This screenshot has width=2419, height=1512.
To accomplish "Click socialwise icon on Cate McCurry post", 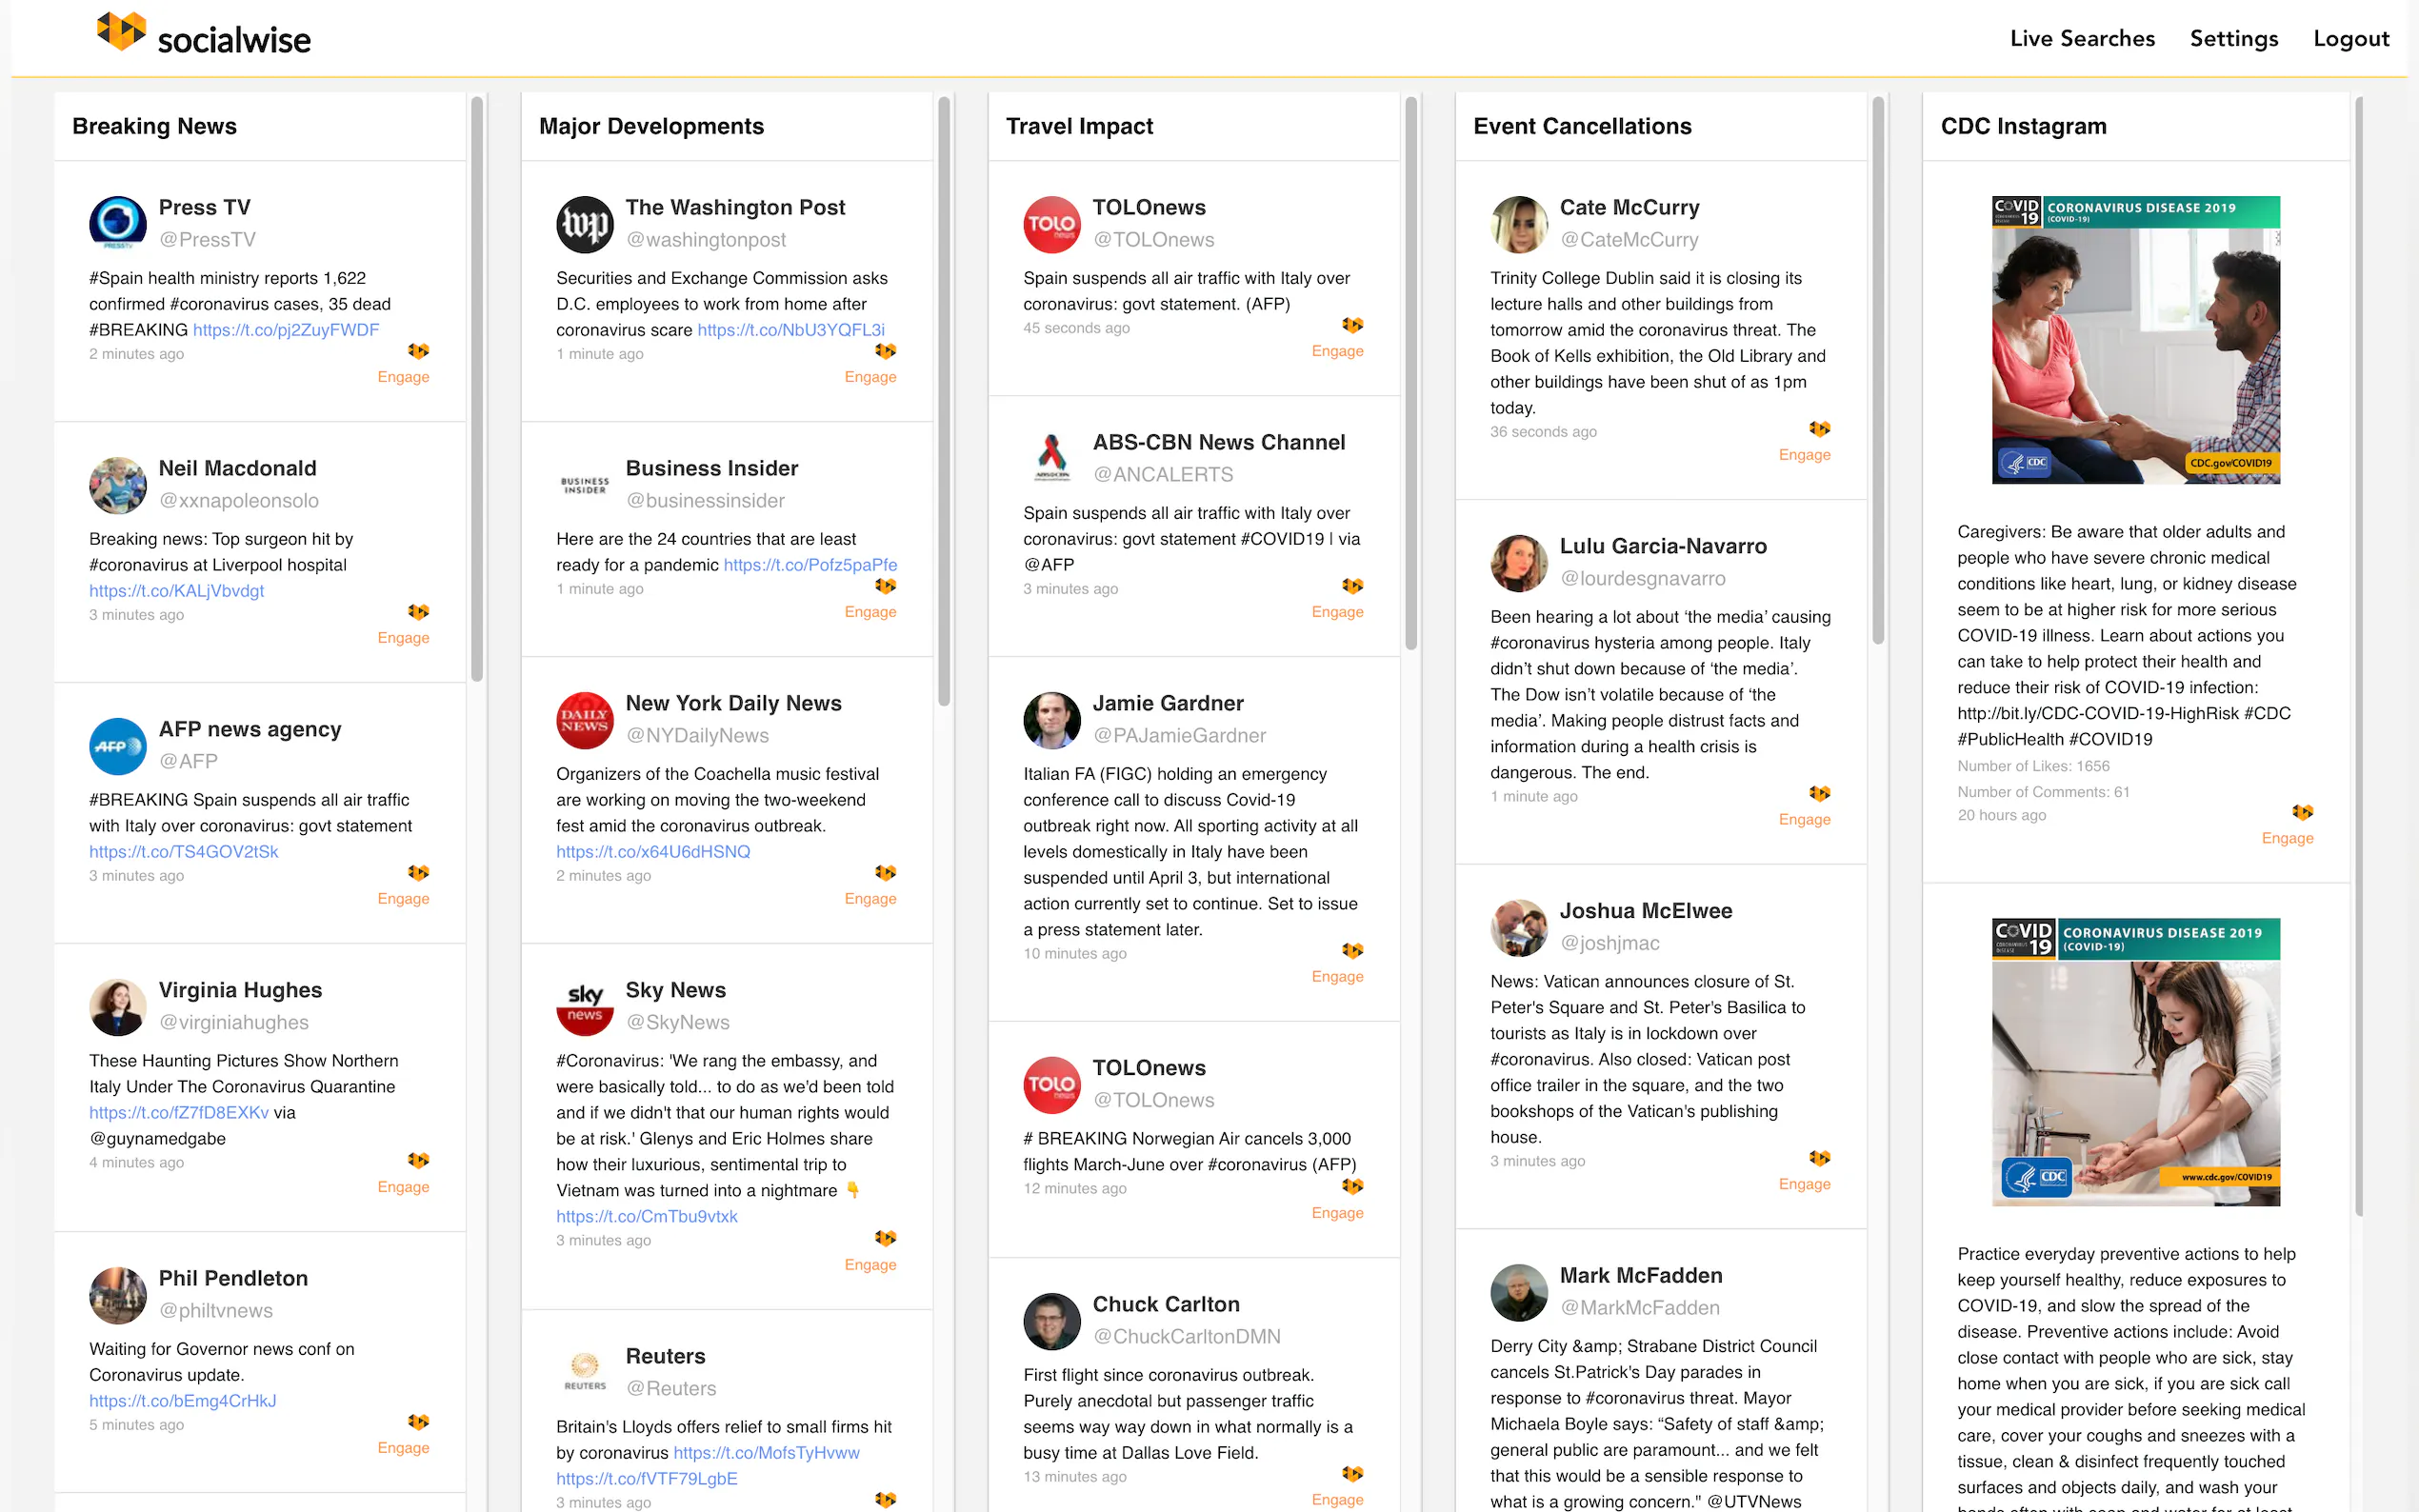I will tap(1819, 429).
